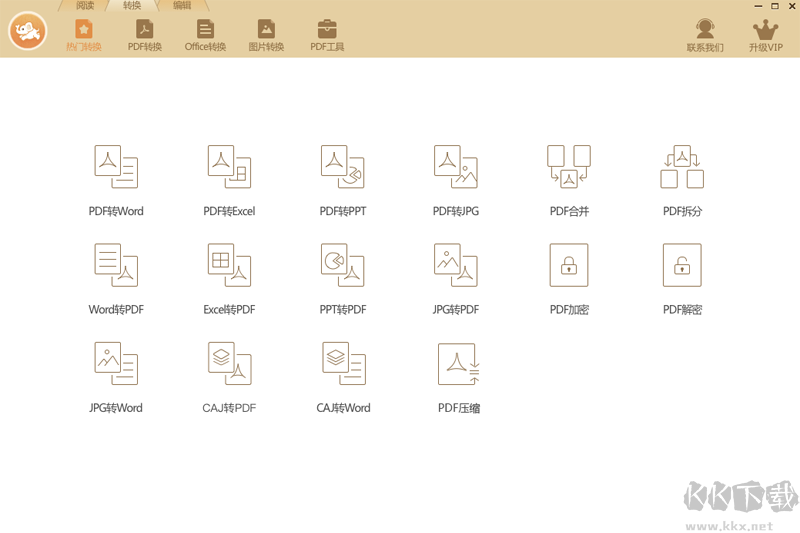This screenshot has height=533, width=800.
Task: Open the Office转换 toolbar category
Action: (x=205, y=35)
